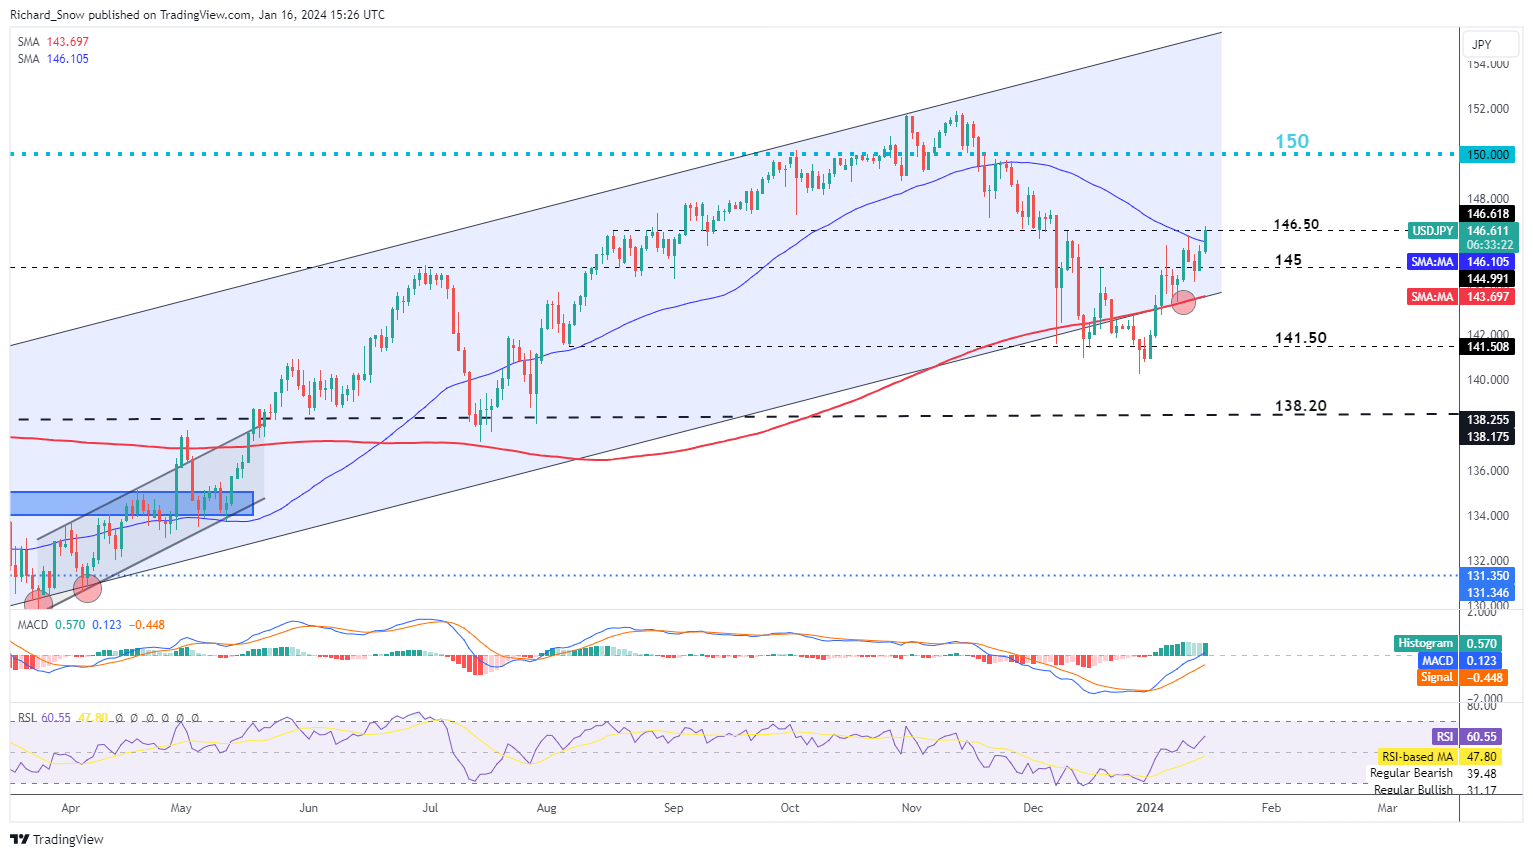Image resolution: width=1533 pixels, height=857 pixels.
Task: Click the 146.618 price axis label
Action: click(1488, 214)
